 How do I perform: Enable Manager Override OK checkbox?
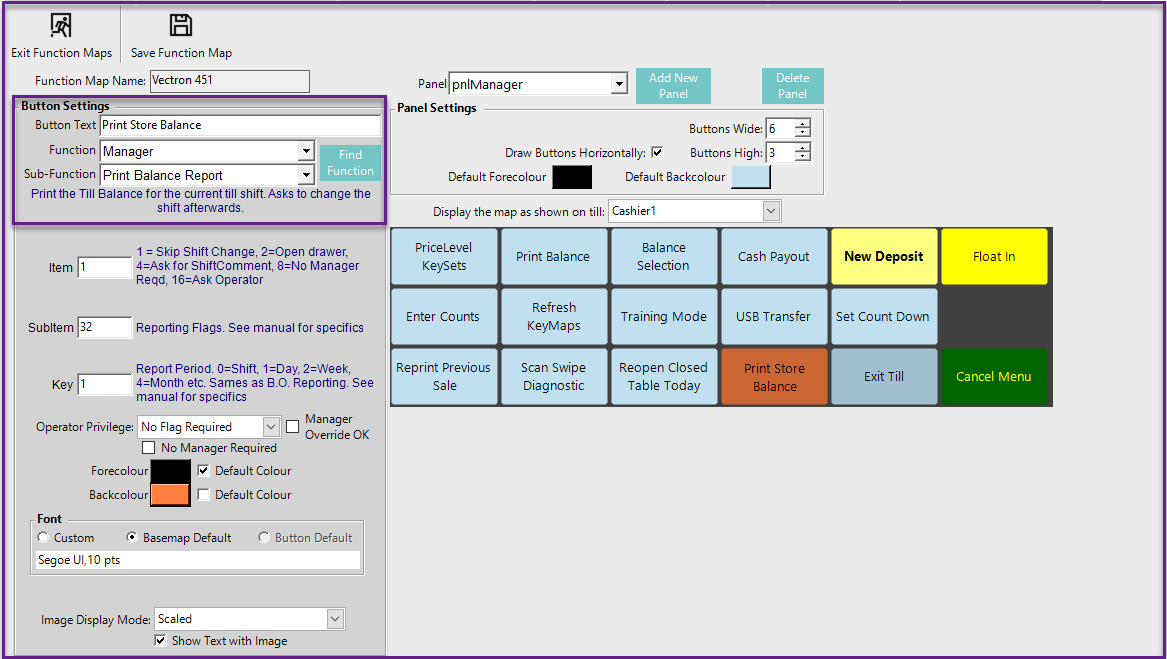tap(293, 427)
